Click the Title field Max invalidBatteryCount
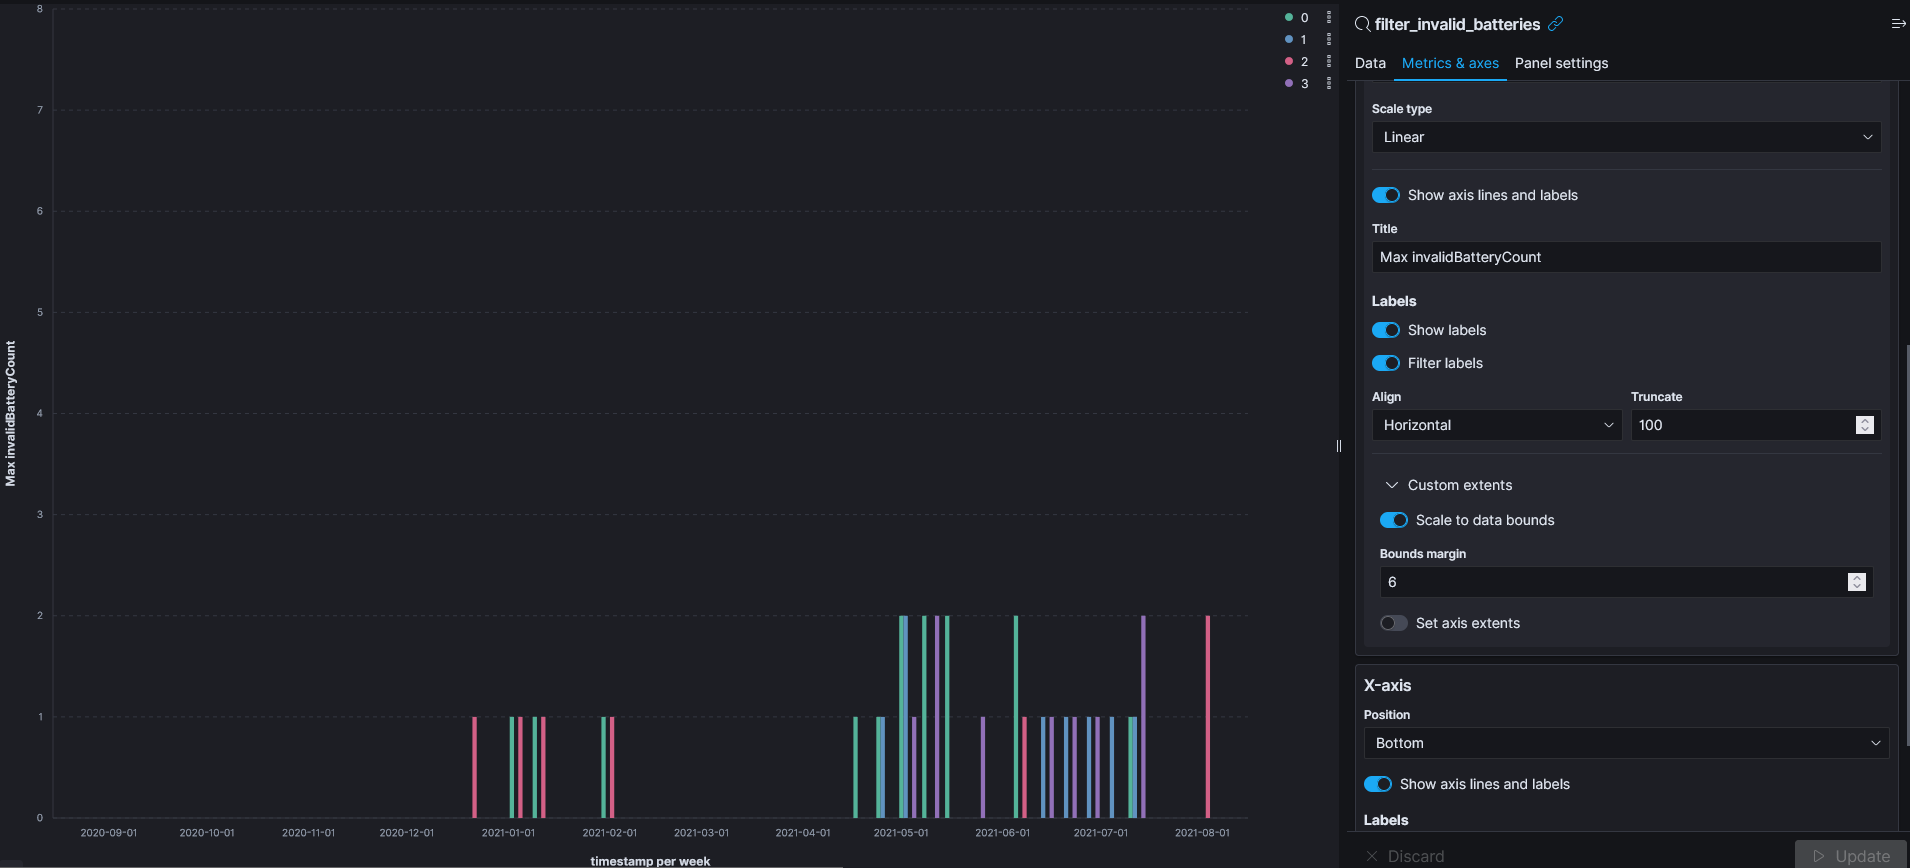 click(1626, 257)
